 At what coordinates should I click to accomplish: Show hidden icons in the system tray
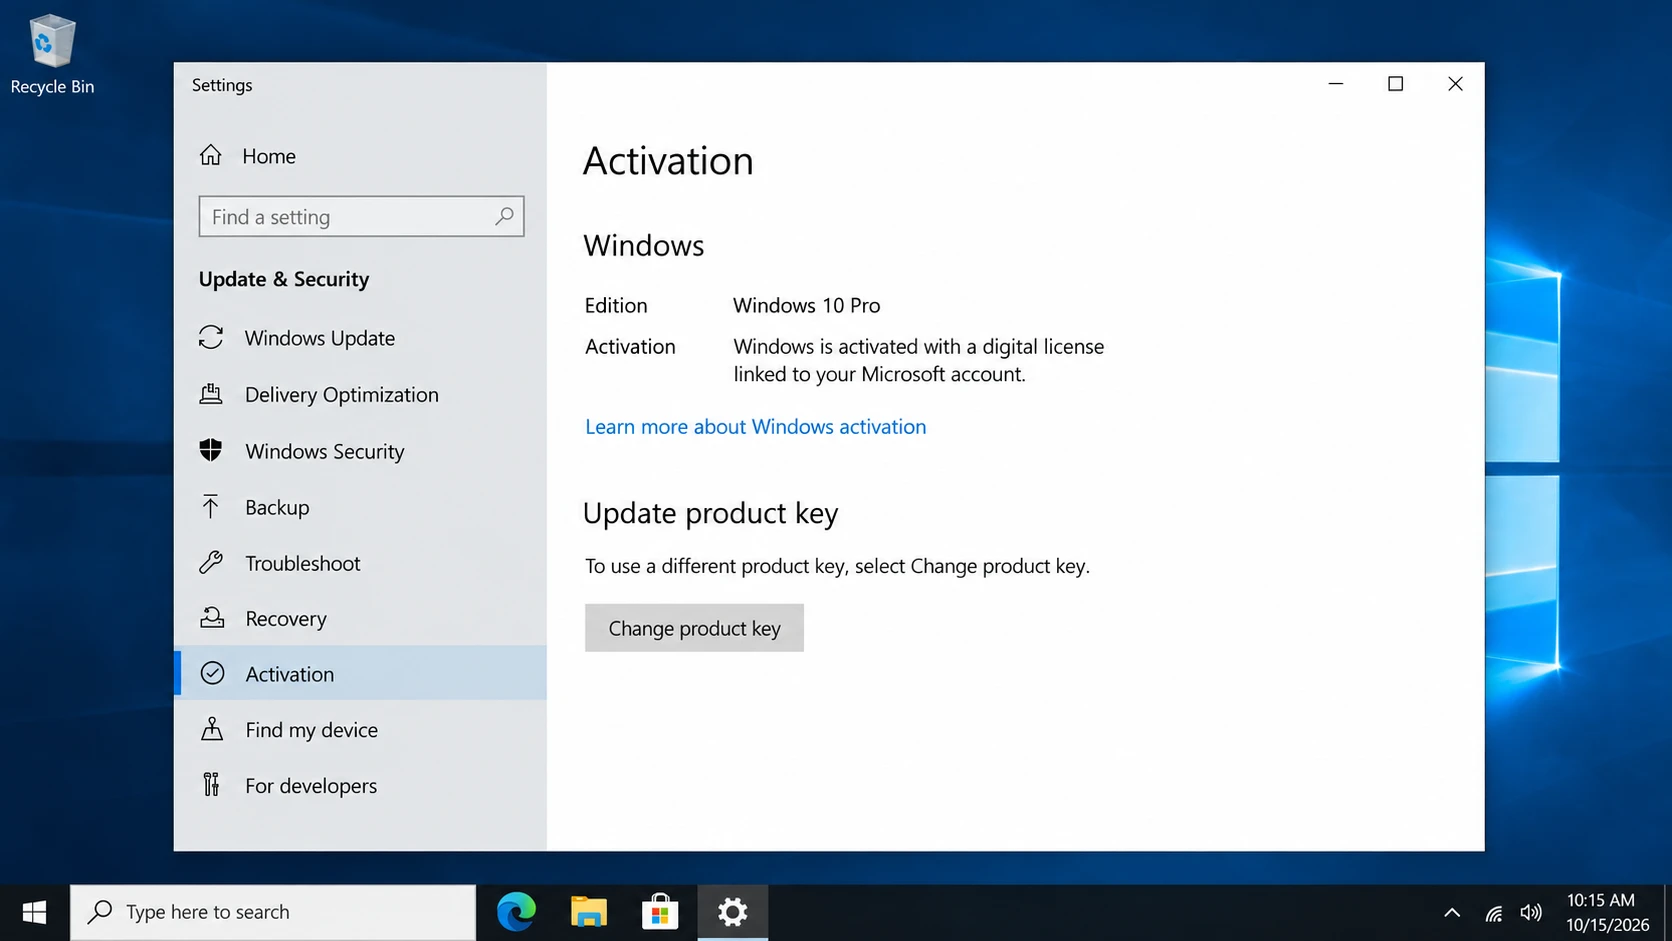(1452, 913)
